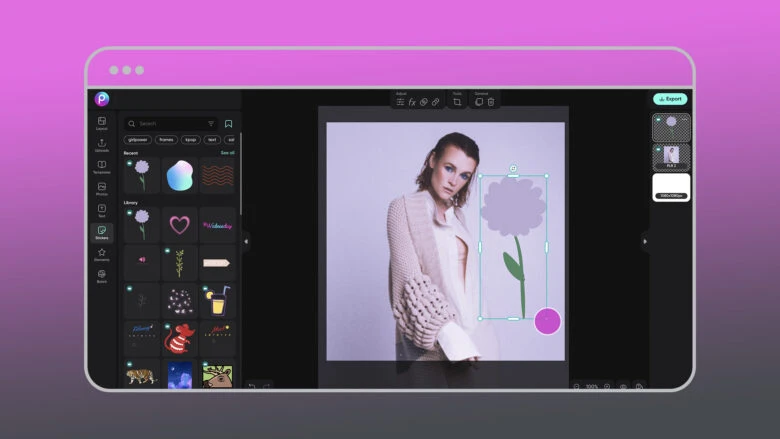Screen dimensions: 780x439
Task: Open the Layout panel in sidebar
Action: tap(101, 123)
